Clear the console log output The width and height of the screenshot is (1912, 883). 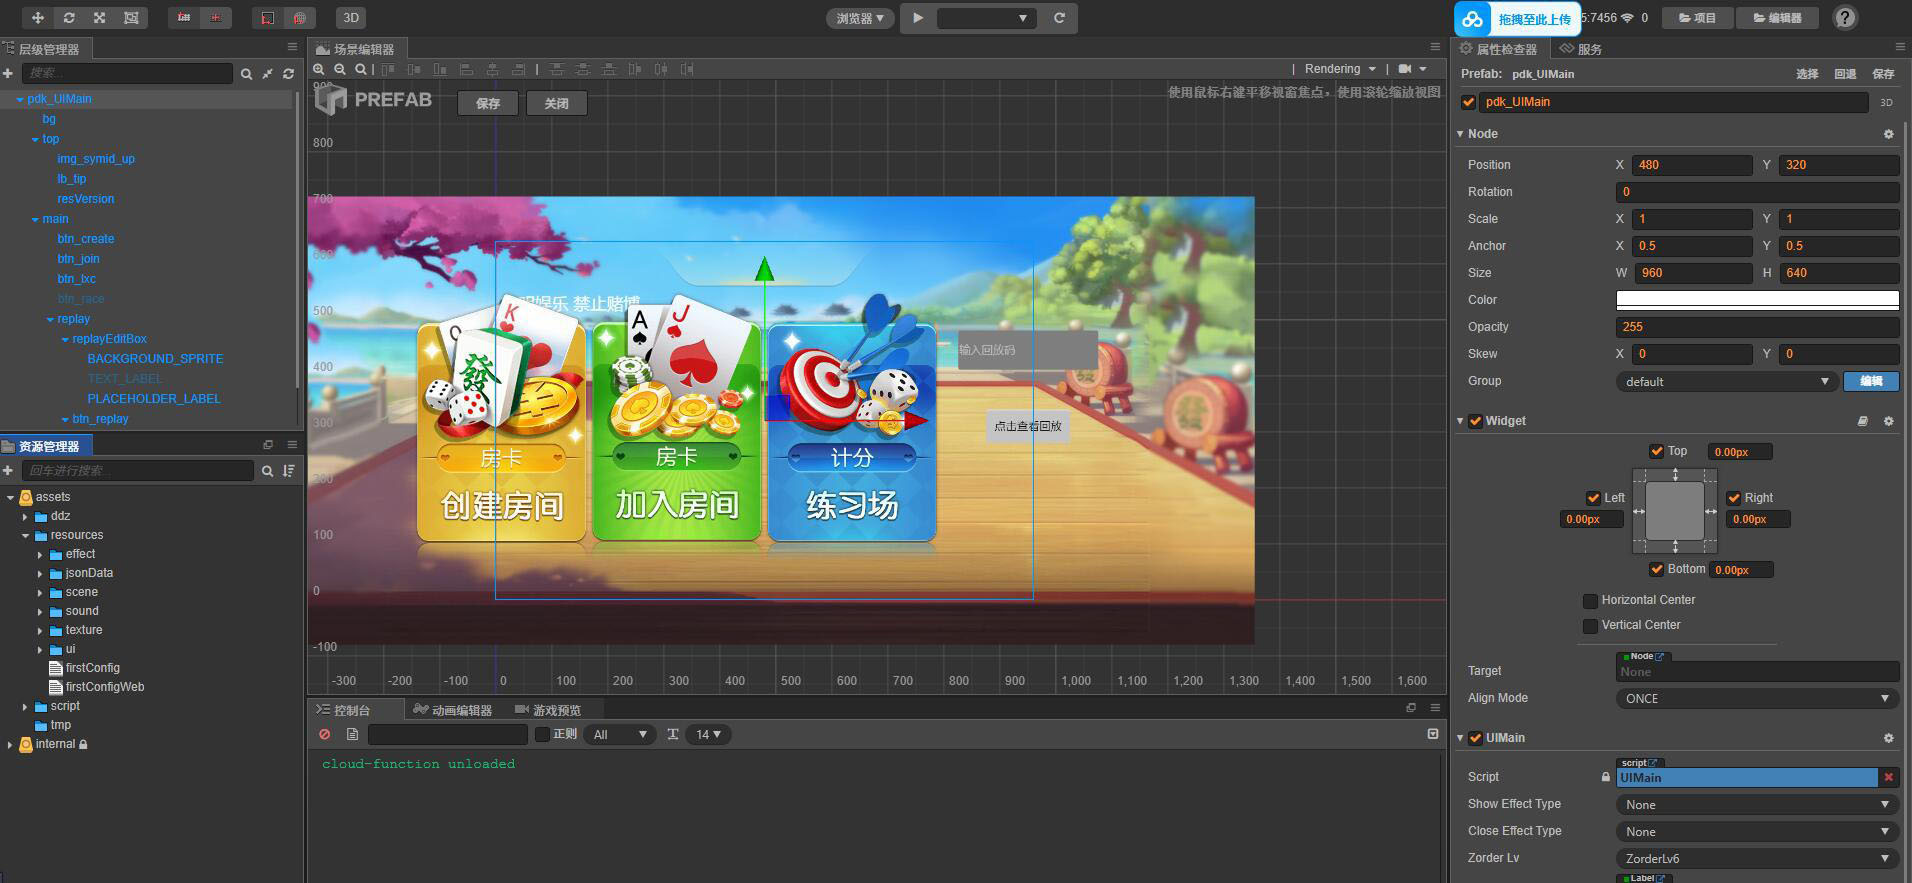(x=325, y=734)
